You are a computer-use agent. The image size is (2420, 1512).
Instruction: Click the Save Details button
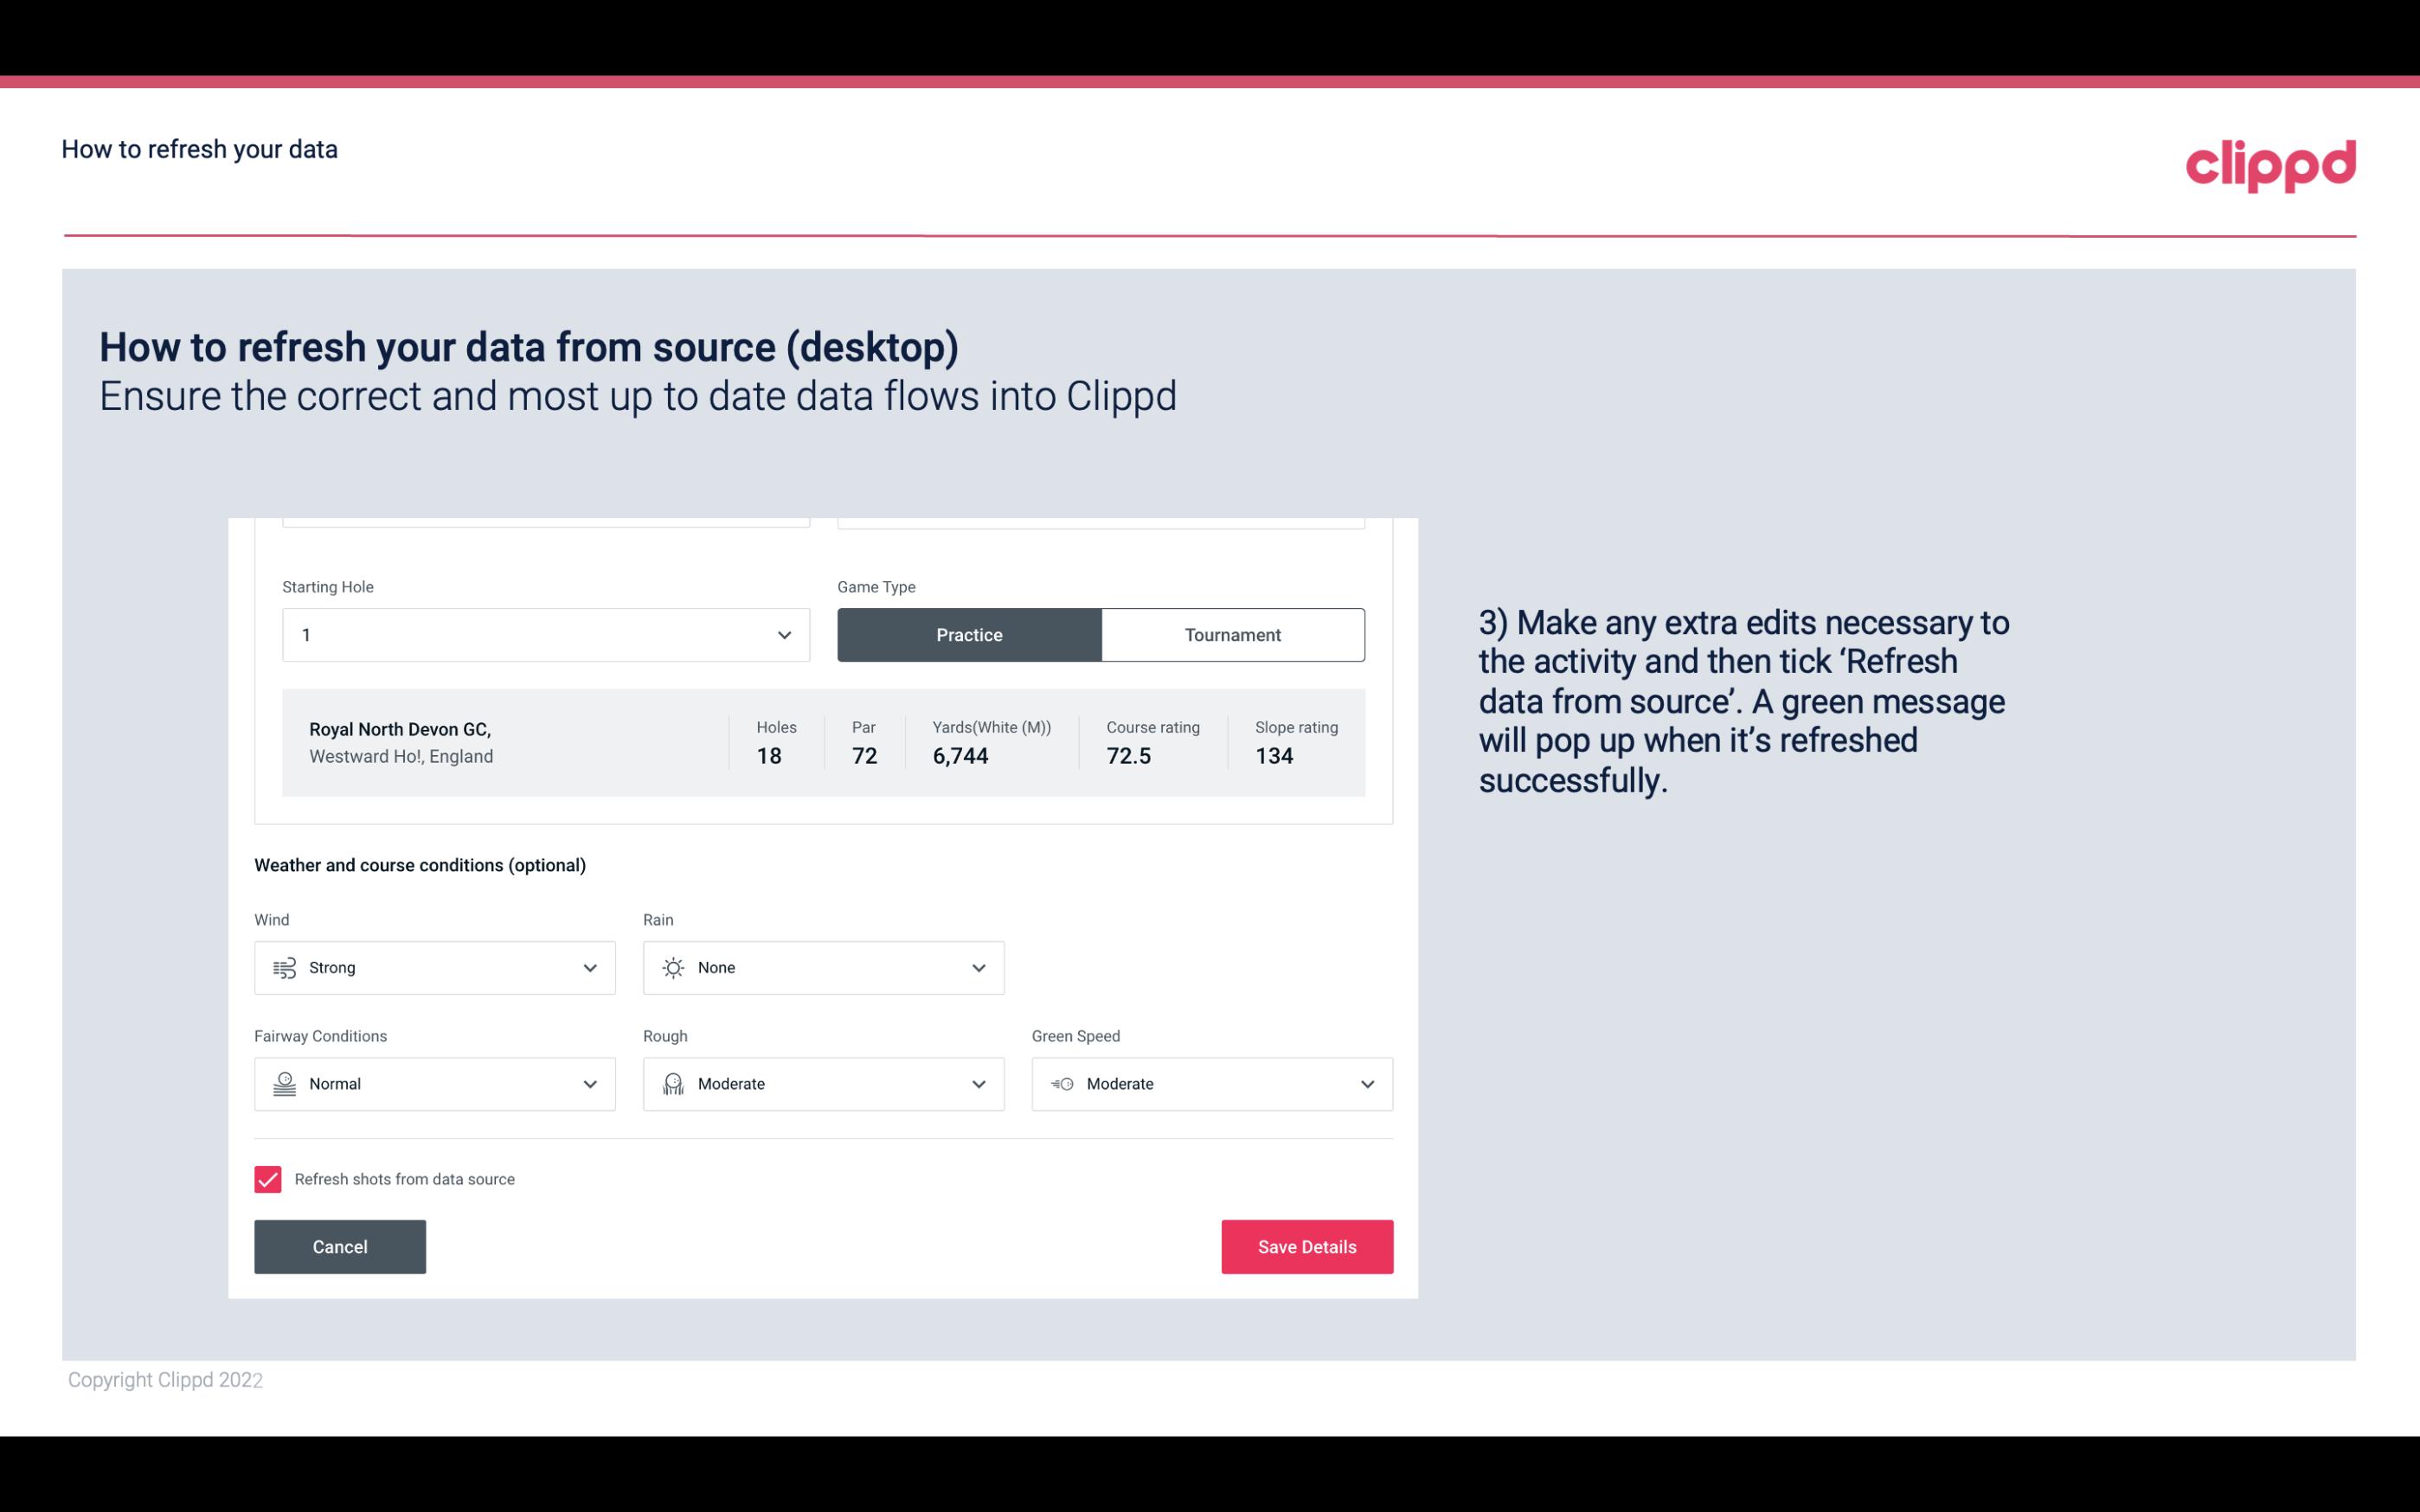[x=1306, y=1246]
